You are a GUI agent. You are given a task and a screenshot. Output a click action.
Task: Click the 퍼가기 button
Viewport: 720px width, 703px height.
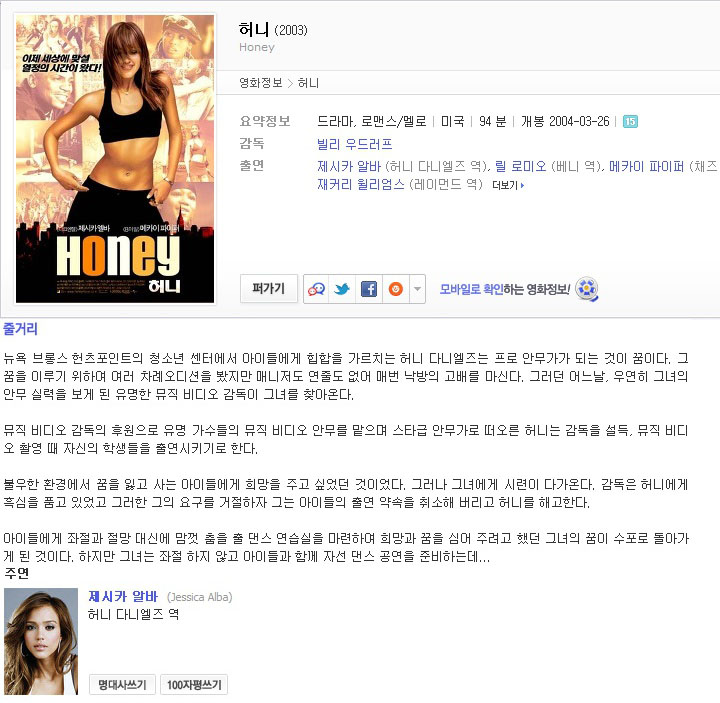(x=269, y=288)
